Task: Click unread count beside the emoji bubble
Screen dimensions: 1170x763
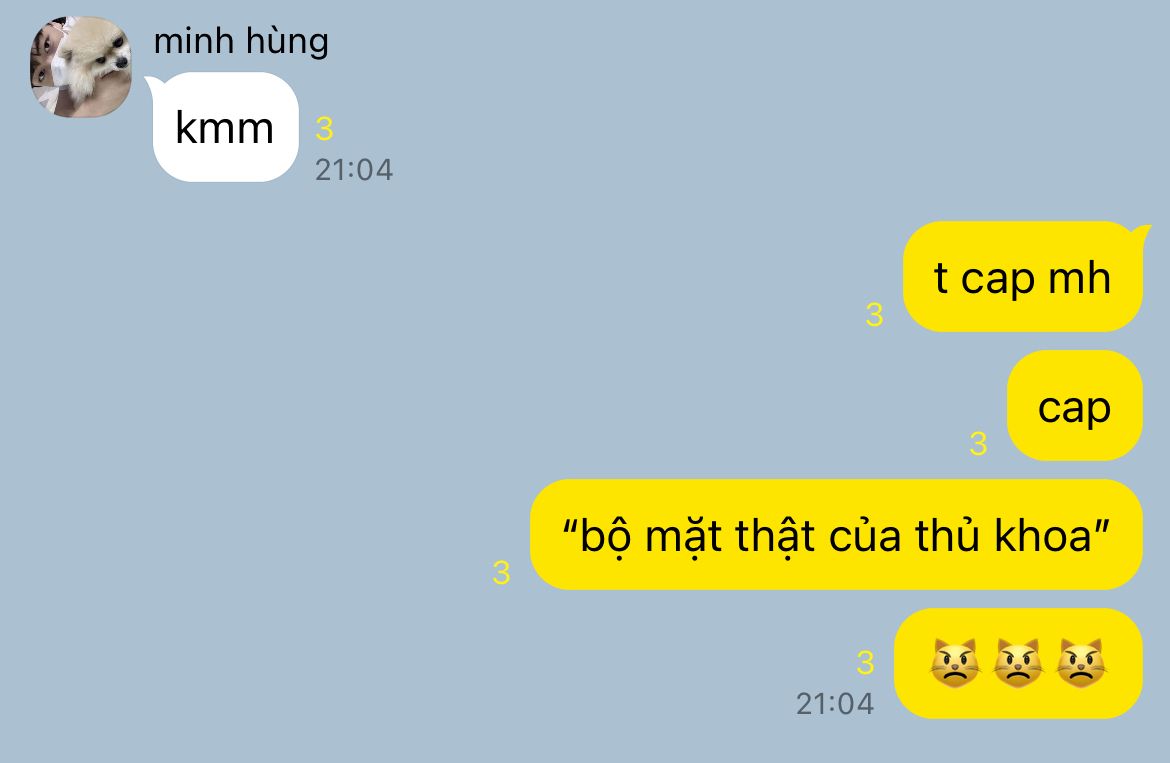Action: (866, 662)
